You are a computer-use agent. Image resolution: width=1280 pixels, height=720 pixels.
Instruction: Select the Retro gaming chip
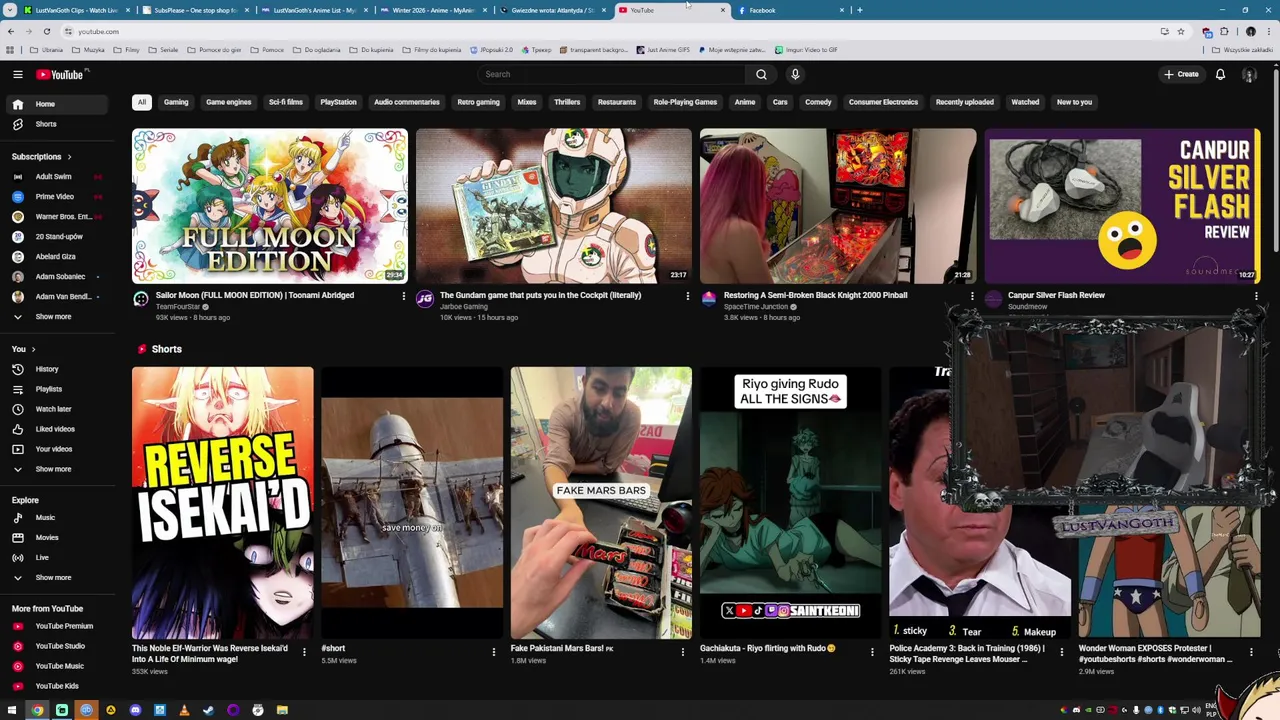pos(478,102)
